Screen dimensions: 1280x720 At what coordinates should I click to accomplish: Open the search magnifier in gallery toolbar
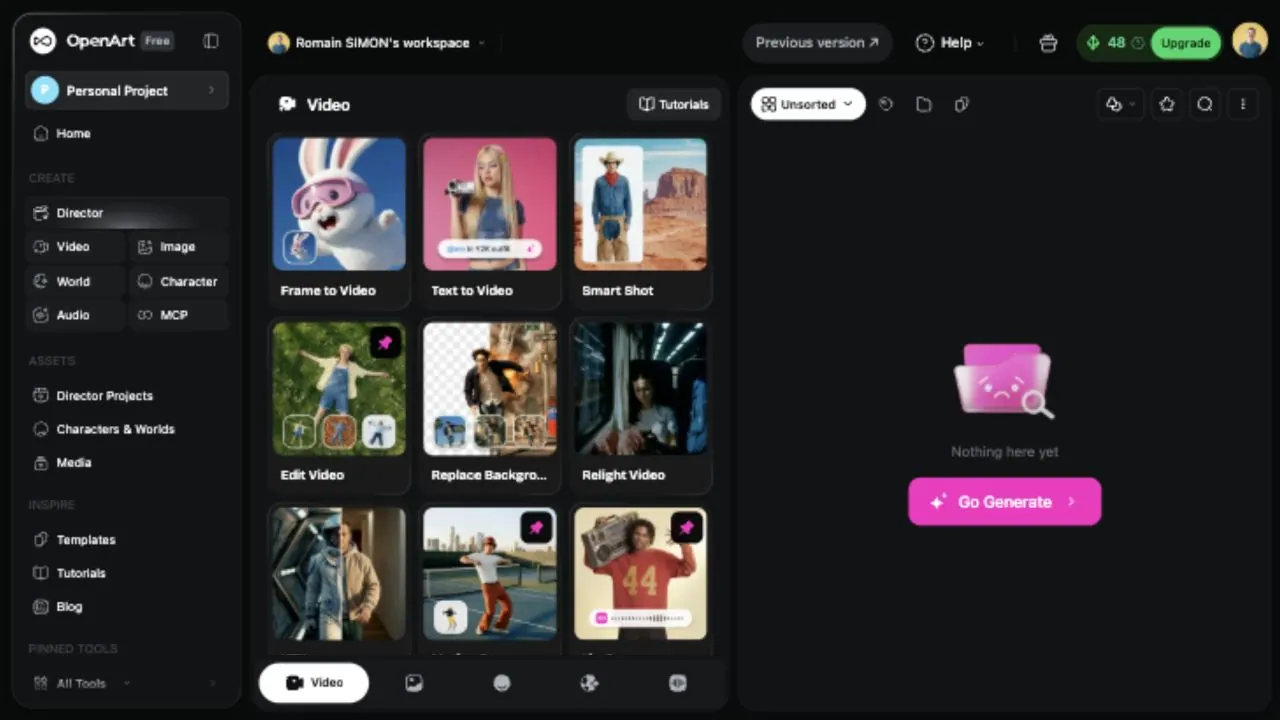coord(1205,104)
